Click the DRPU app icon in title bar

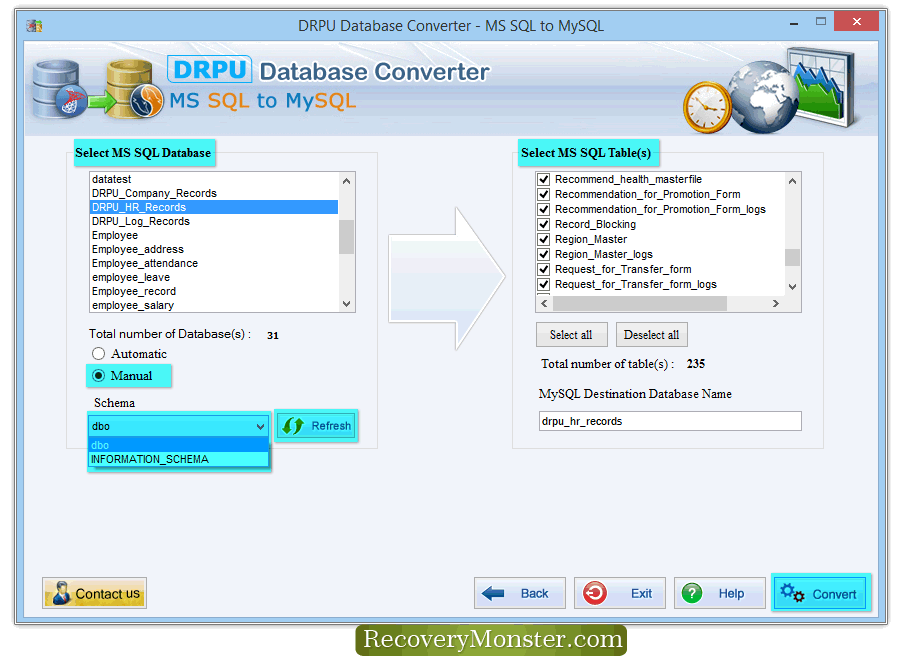[34, 25]
